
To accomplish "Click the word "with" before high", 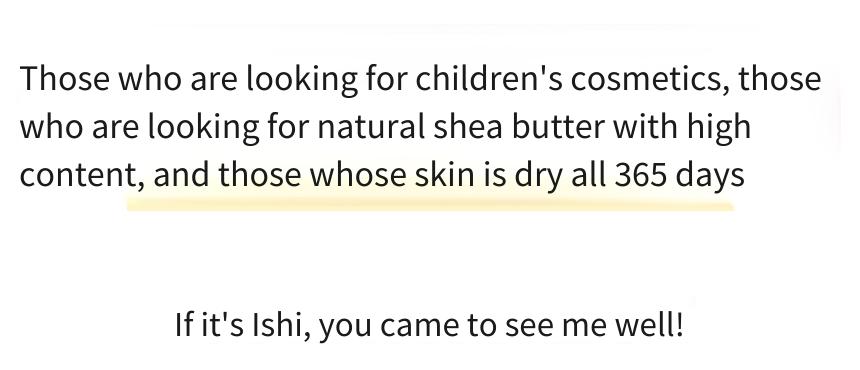I will pyautogui.click(x=646, y=127).
